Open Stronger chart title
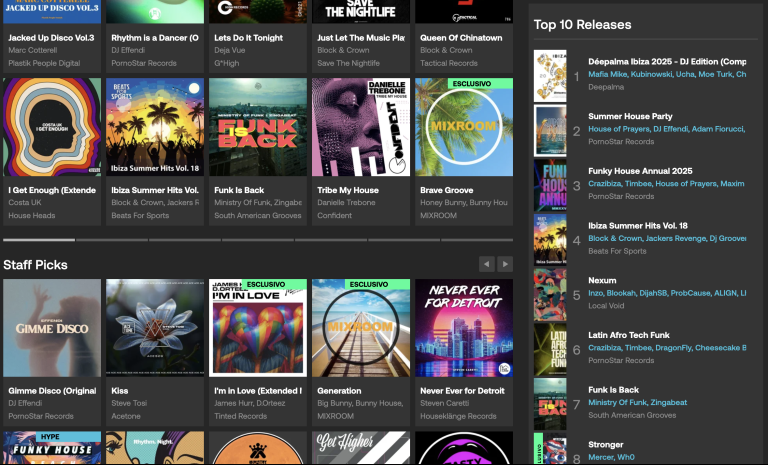 coord(605,445)
